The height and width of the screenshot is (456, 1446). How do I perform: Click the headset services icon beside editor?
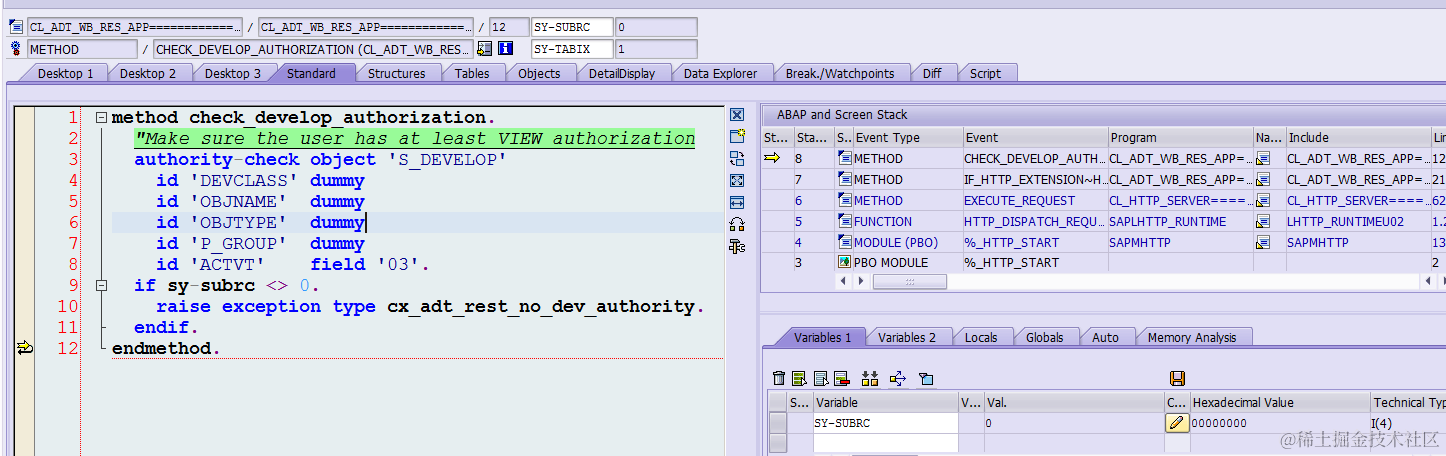pyautogui.click(x=737, y=224)
